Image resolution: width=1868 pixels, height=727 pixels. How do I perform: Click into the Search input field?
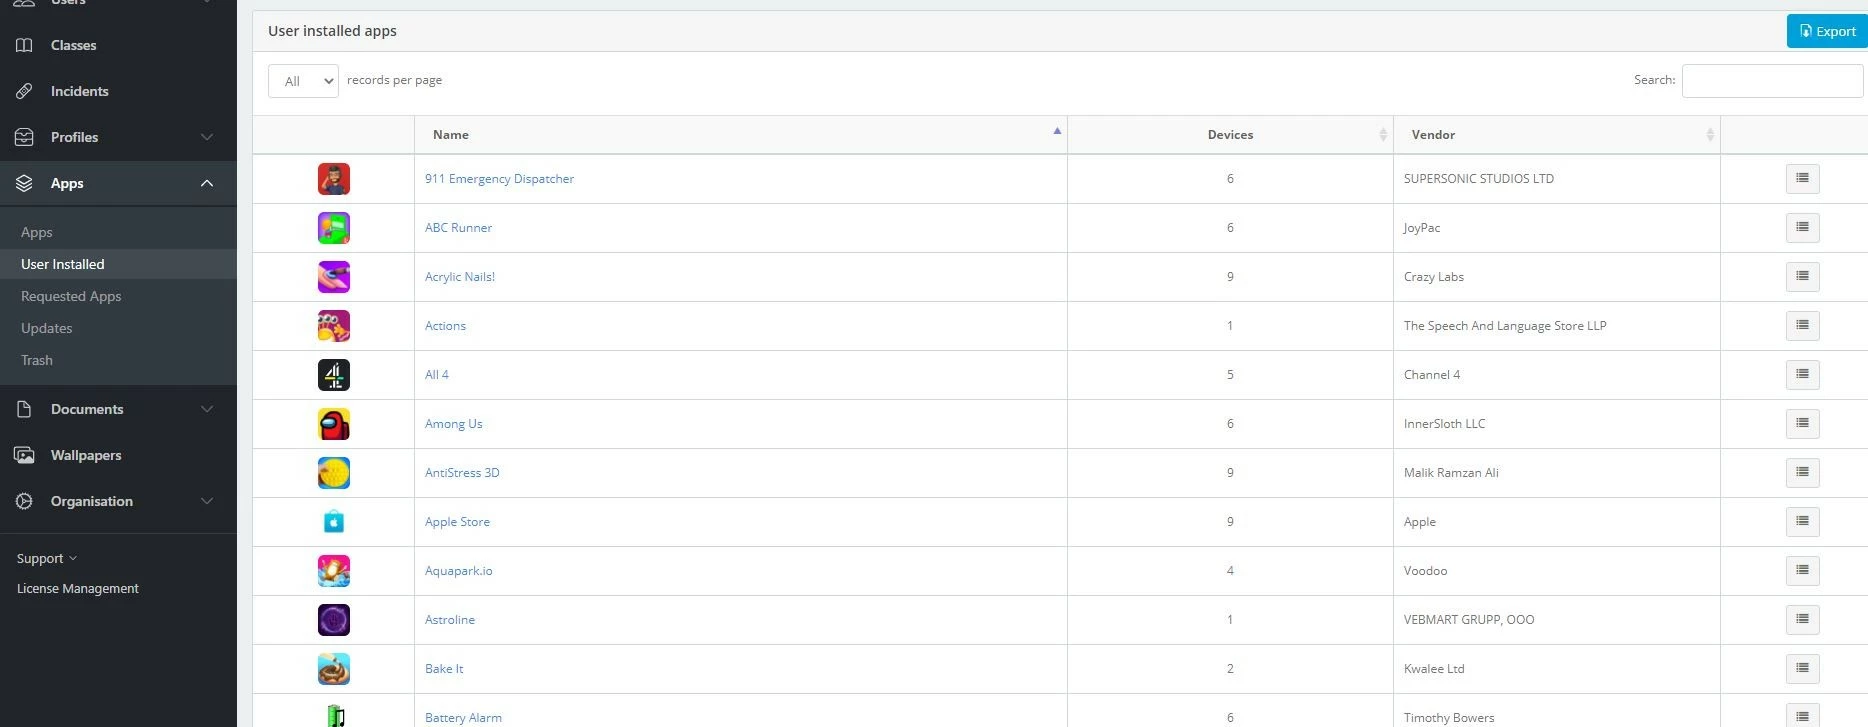click(x=1772, y=81)
